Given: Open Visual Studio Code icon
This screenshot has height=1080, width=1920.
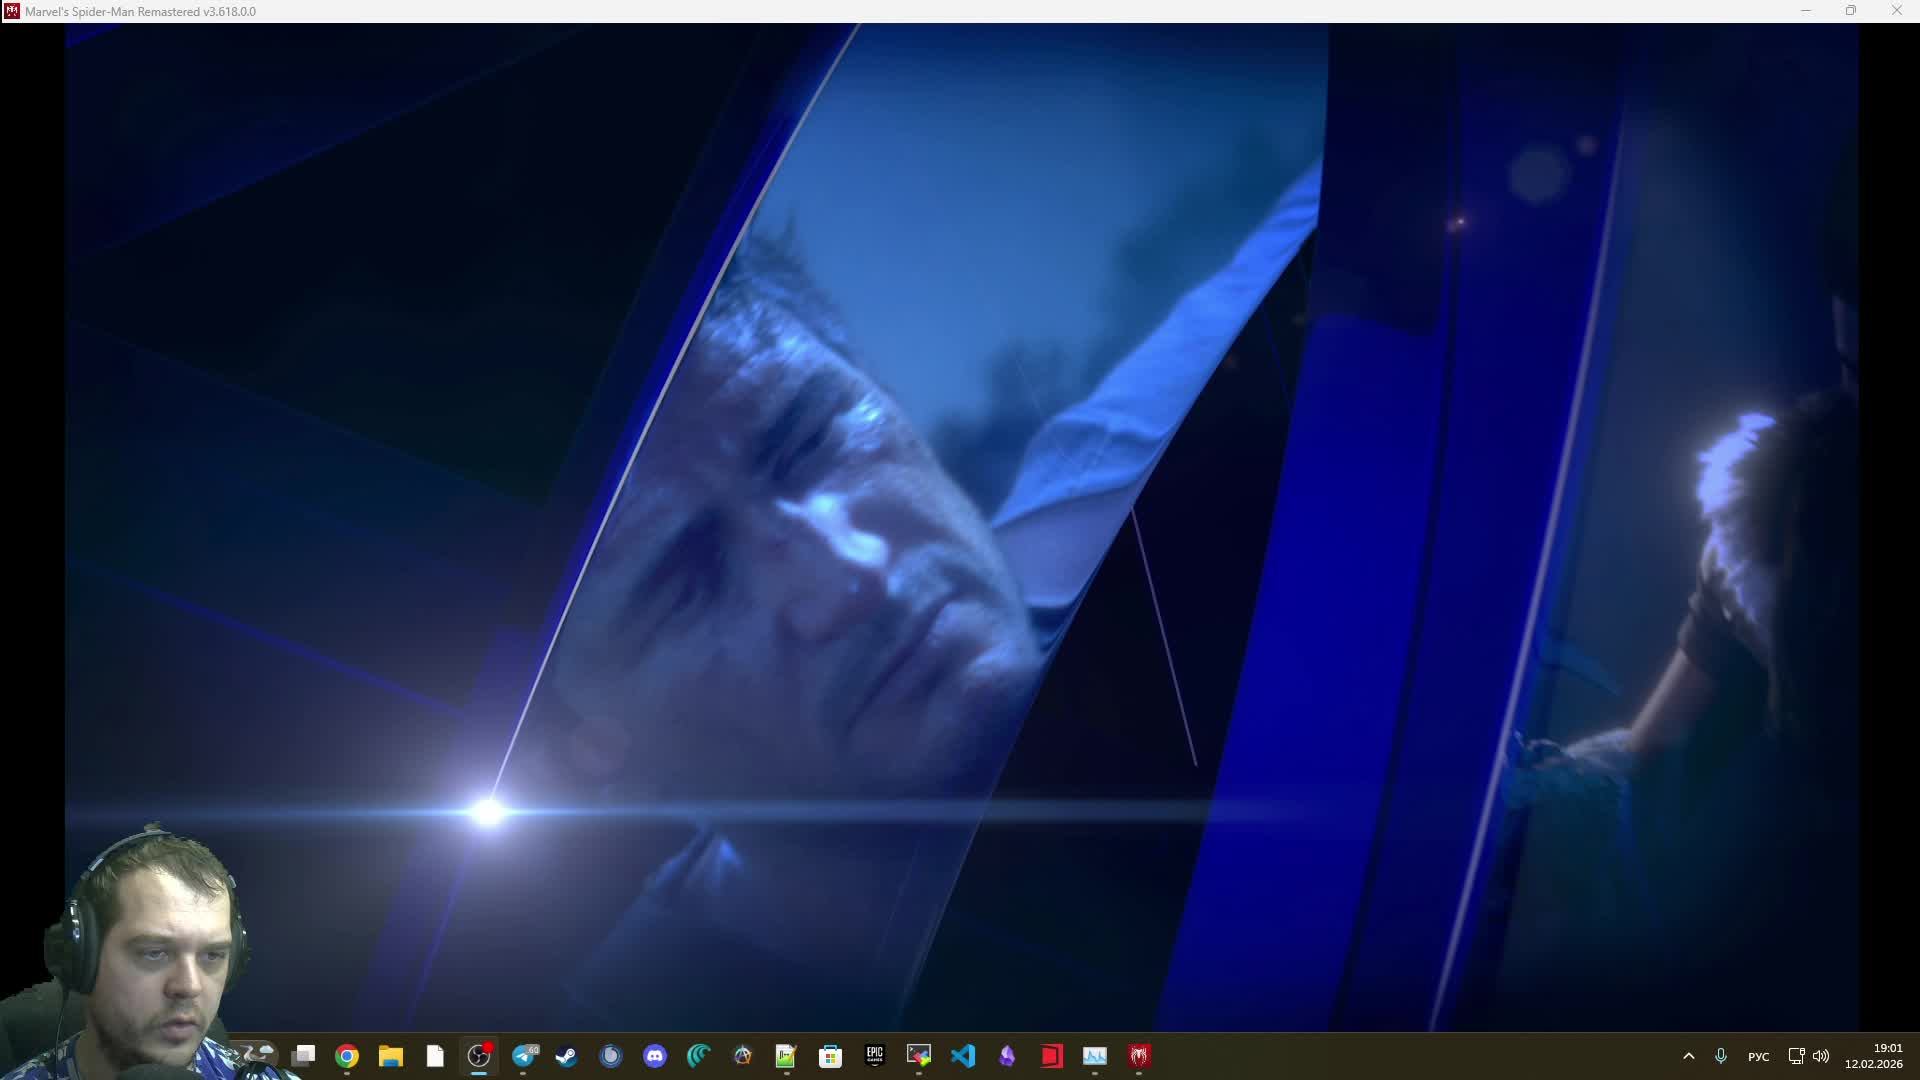Looking at the screenshot, I should point(963,1056).
